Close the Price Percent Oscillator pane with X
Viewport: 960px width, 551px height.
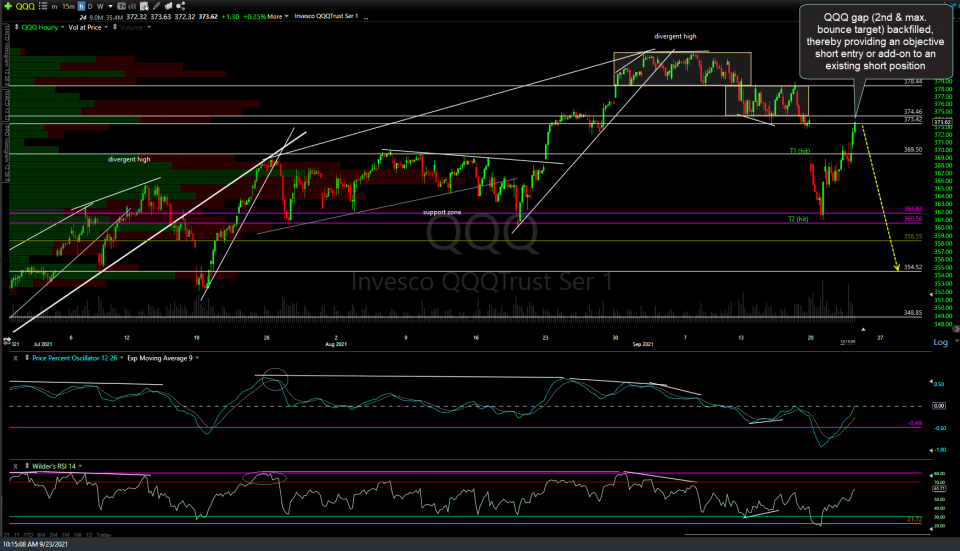15,358
